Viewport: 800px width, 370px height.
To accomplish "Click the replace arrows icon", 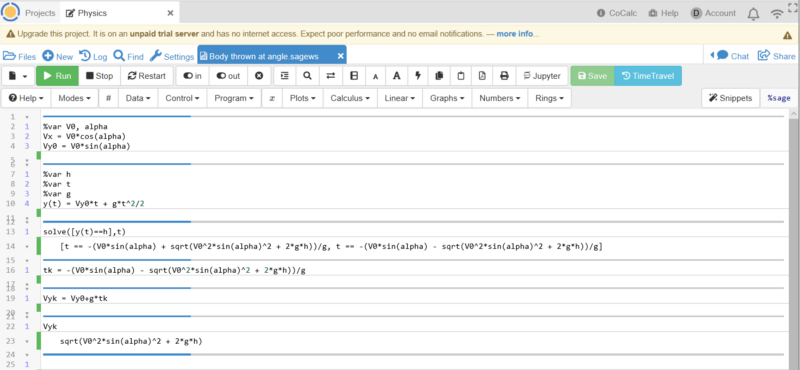I will pyautogui.click(x=331, y=76).
